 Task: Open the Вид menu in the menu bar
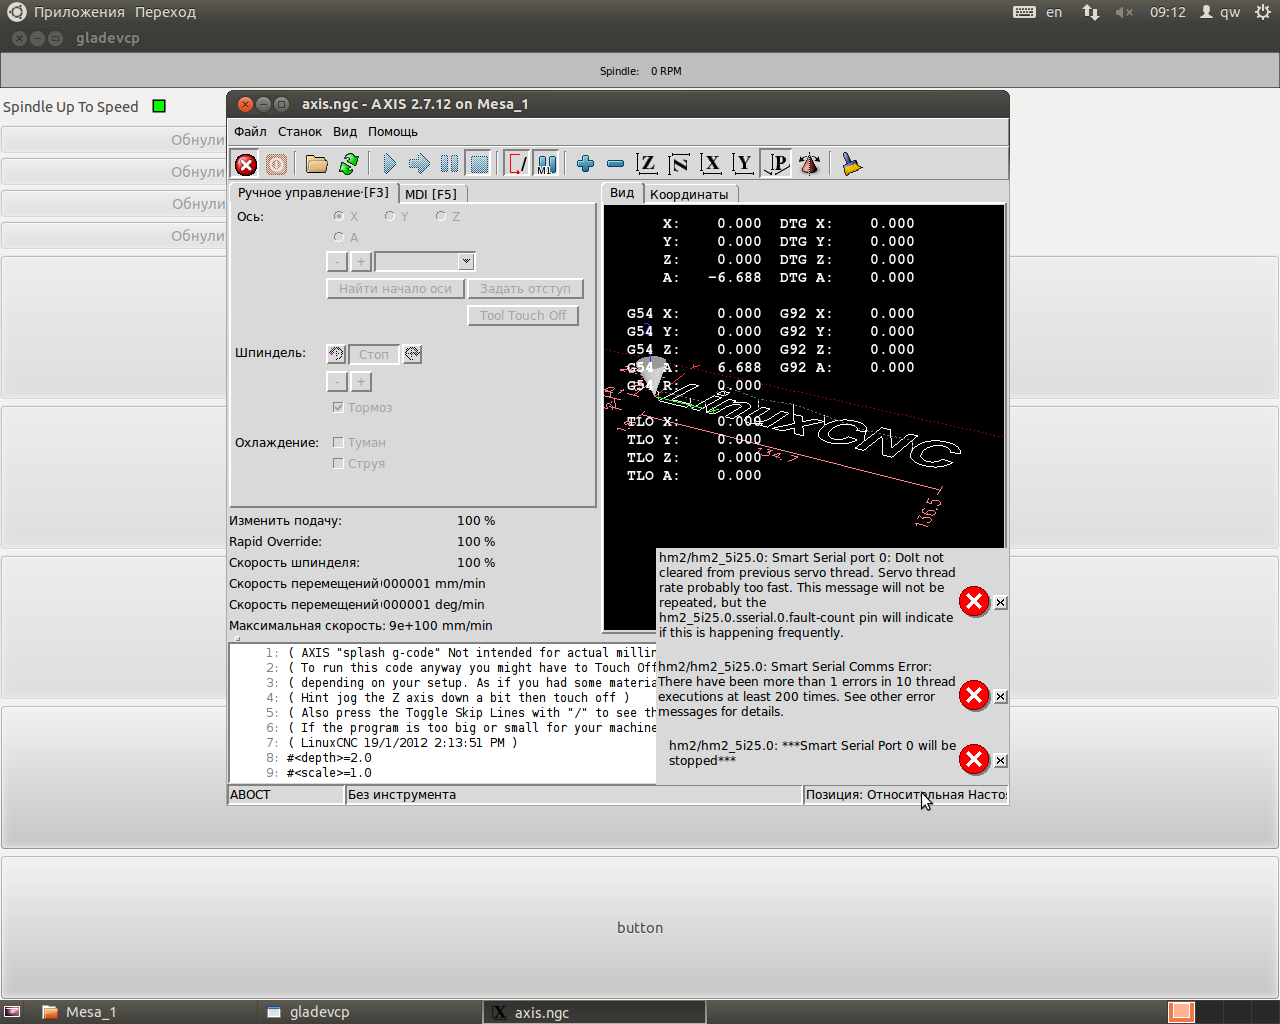coord(345,132)
